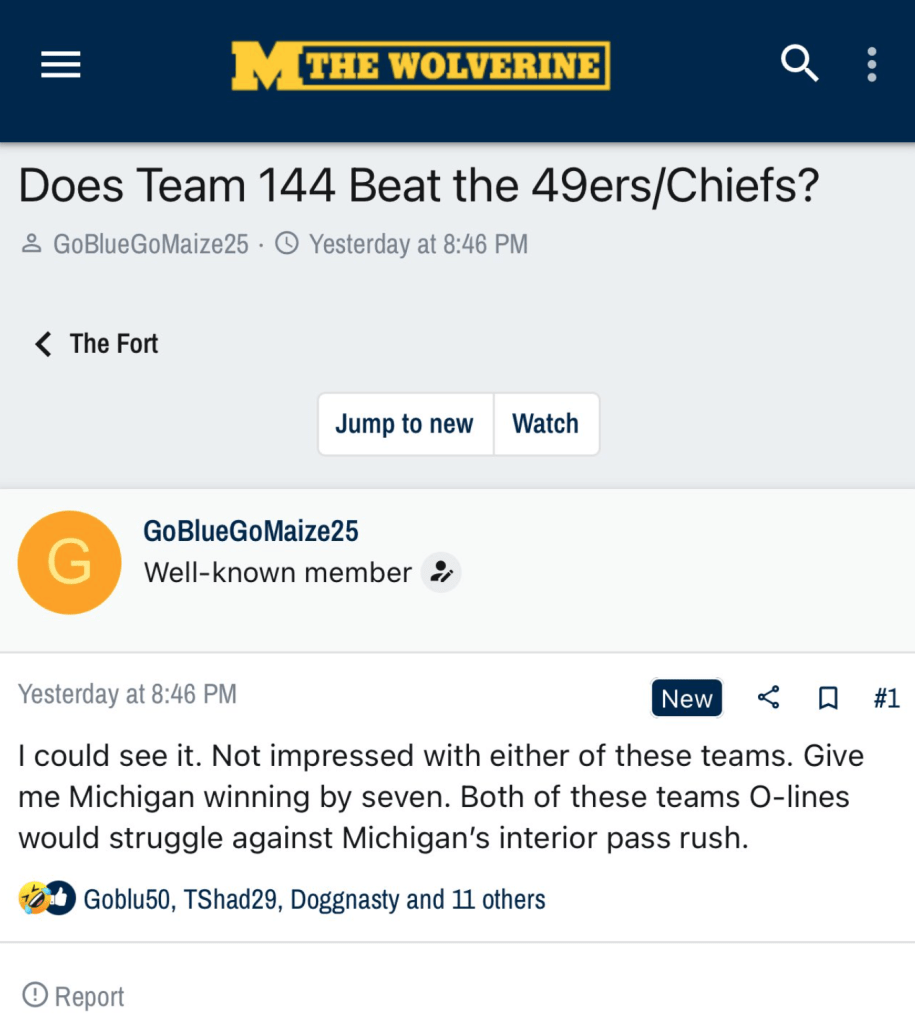The width and height of the screenshot is (915, 1024).
Task: Click the thread date Yesterday at 8:46 PM
Action: pyautogui.click(x=418, y=244)
